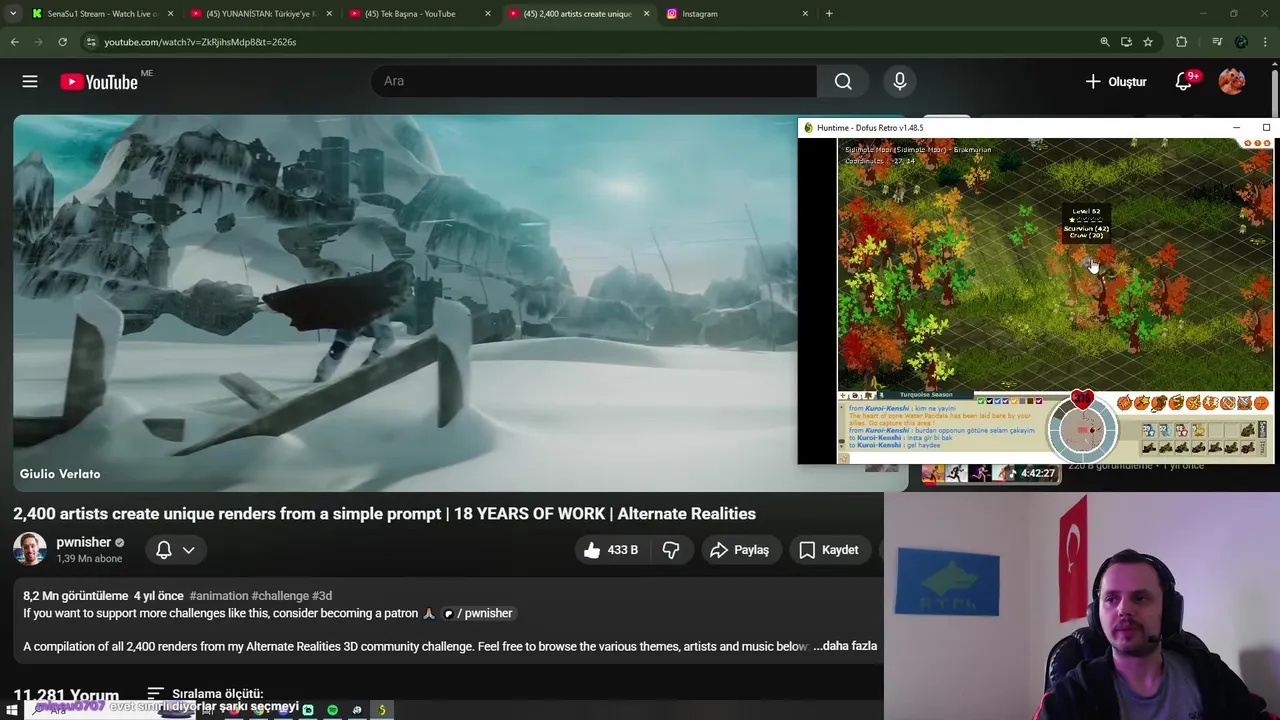Open the zoom magnifier icon in address bar

[x=1105, y=42]
